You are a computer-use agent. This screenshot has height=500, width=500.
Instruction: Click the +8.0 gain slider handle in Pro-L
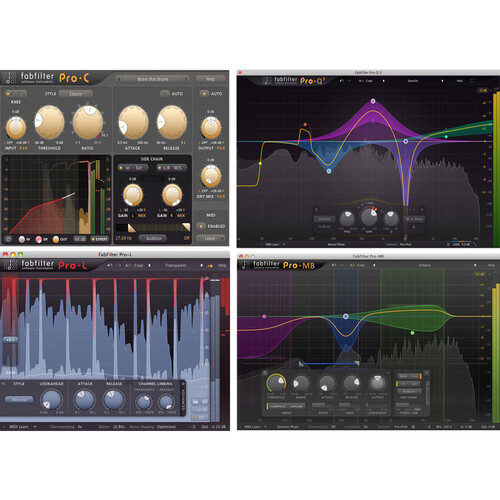point(10,340)
